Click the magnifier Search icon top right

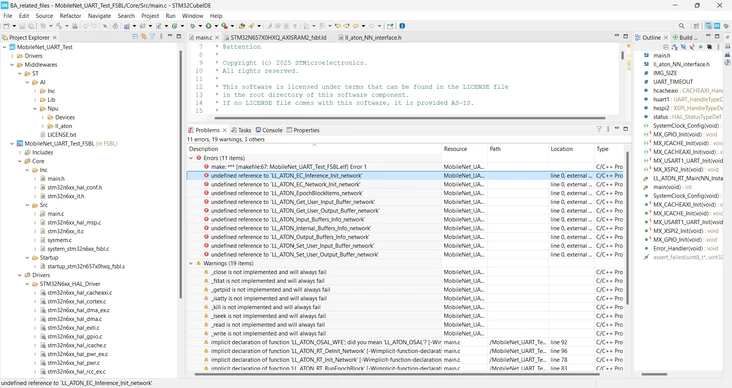(x=682, y=26)
